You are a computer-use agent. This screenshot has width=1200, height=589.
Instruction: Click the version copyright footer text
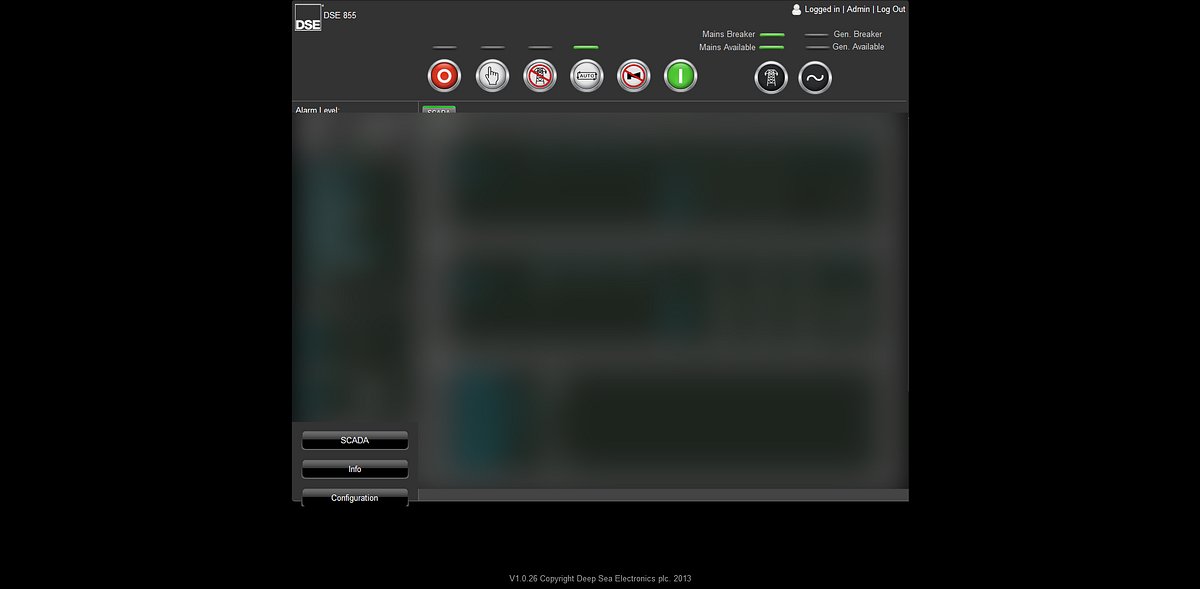pos(600,578)
